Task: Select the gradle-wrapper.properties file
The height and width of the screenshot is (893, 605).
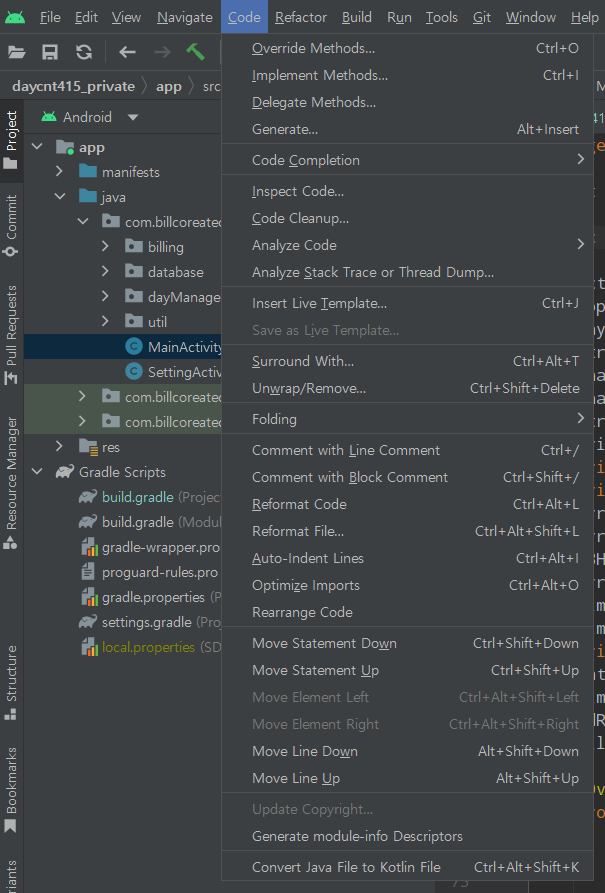Action: pos(151,547)
